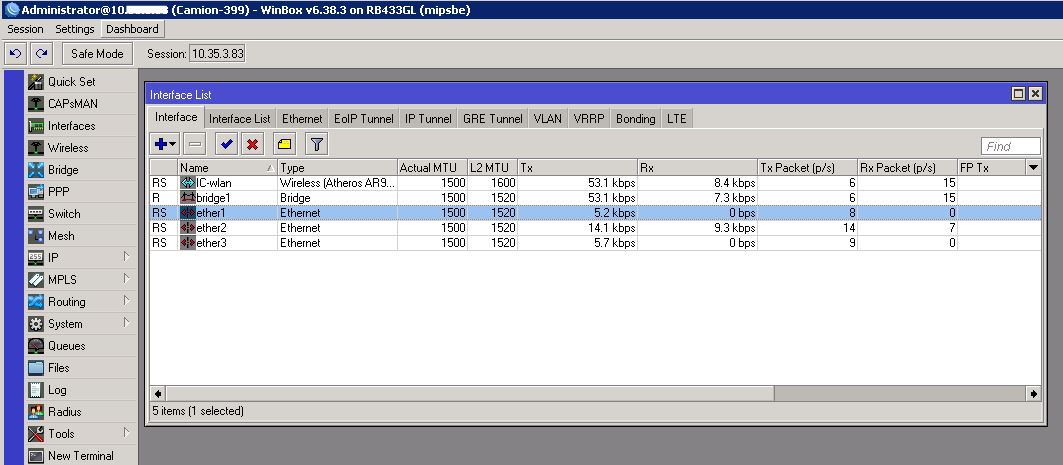Open New Terminal sidebar icon
The width and height of the screenshot is (1063, 465).
[x=36, y=456]
